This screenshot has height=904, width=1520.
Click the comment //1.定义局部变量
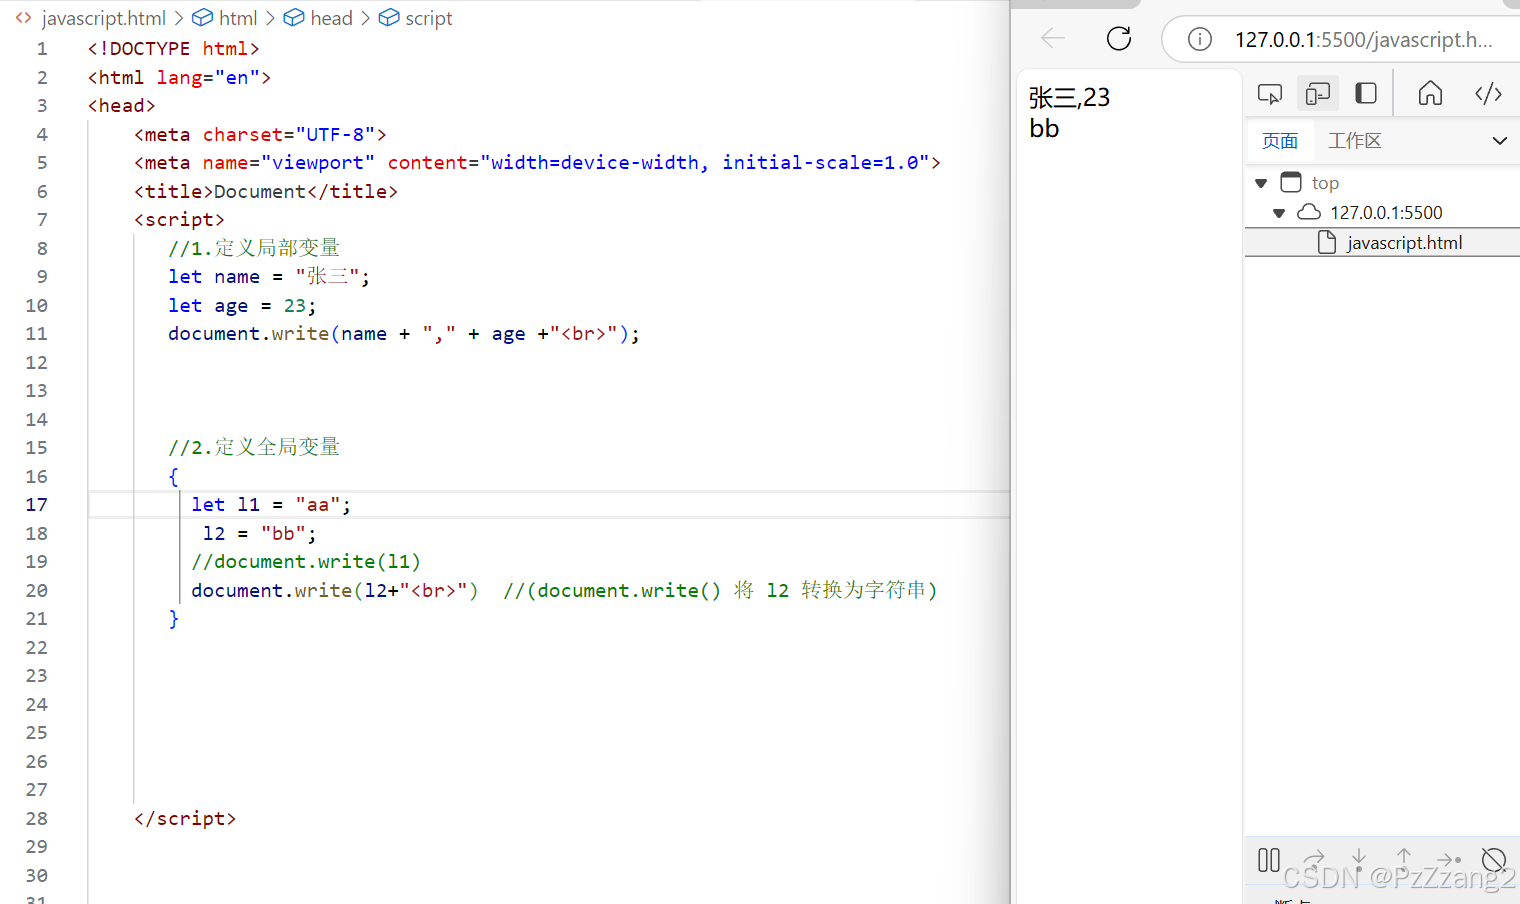(254, 248)
